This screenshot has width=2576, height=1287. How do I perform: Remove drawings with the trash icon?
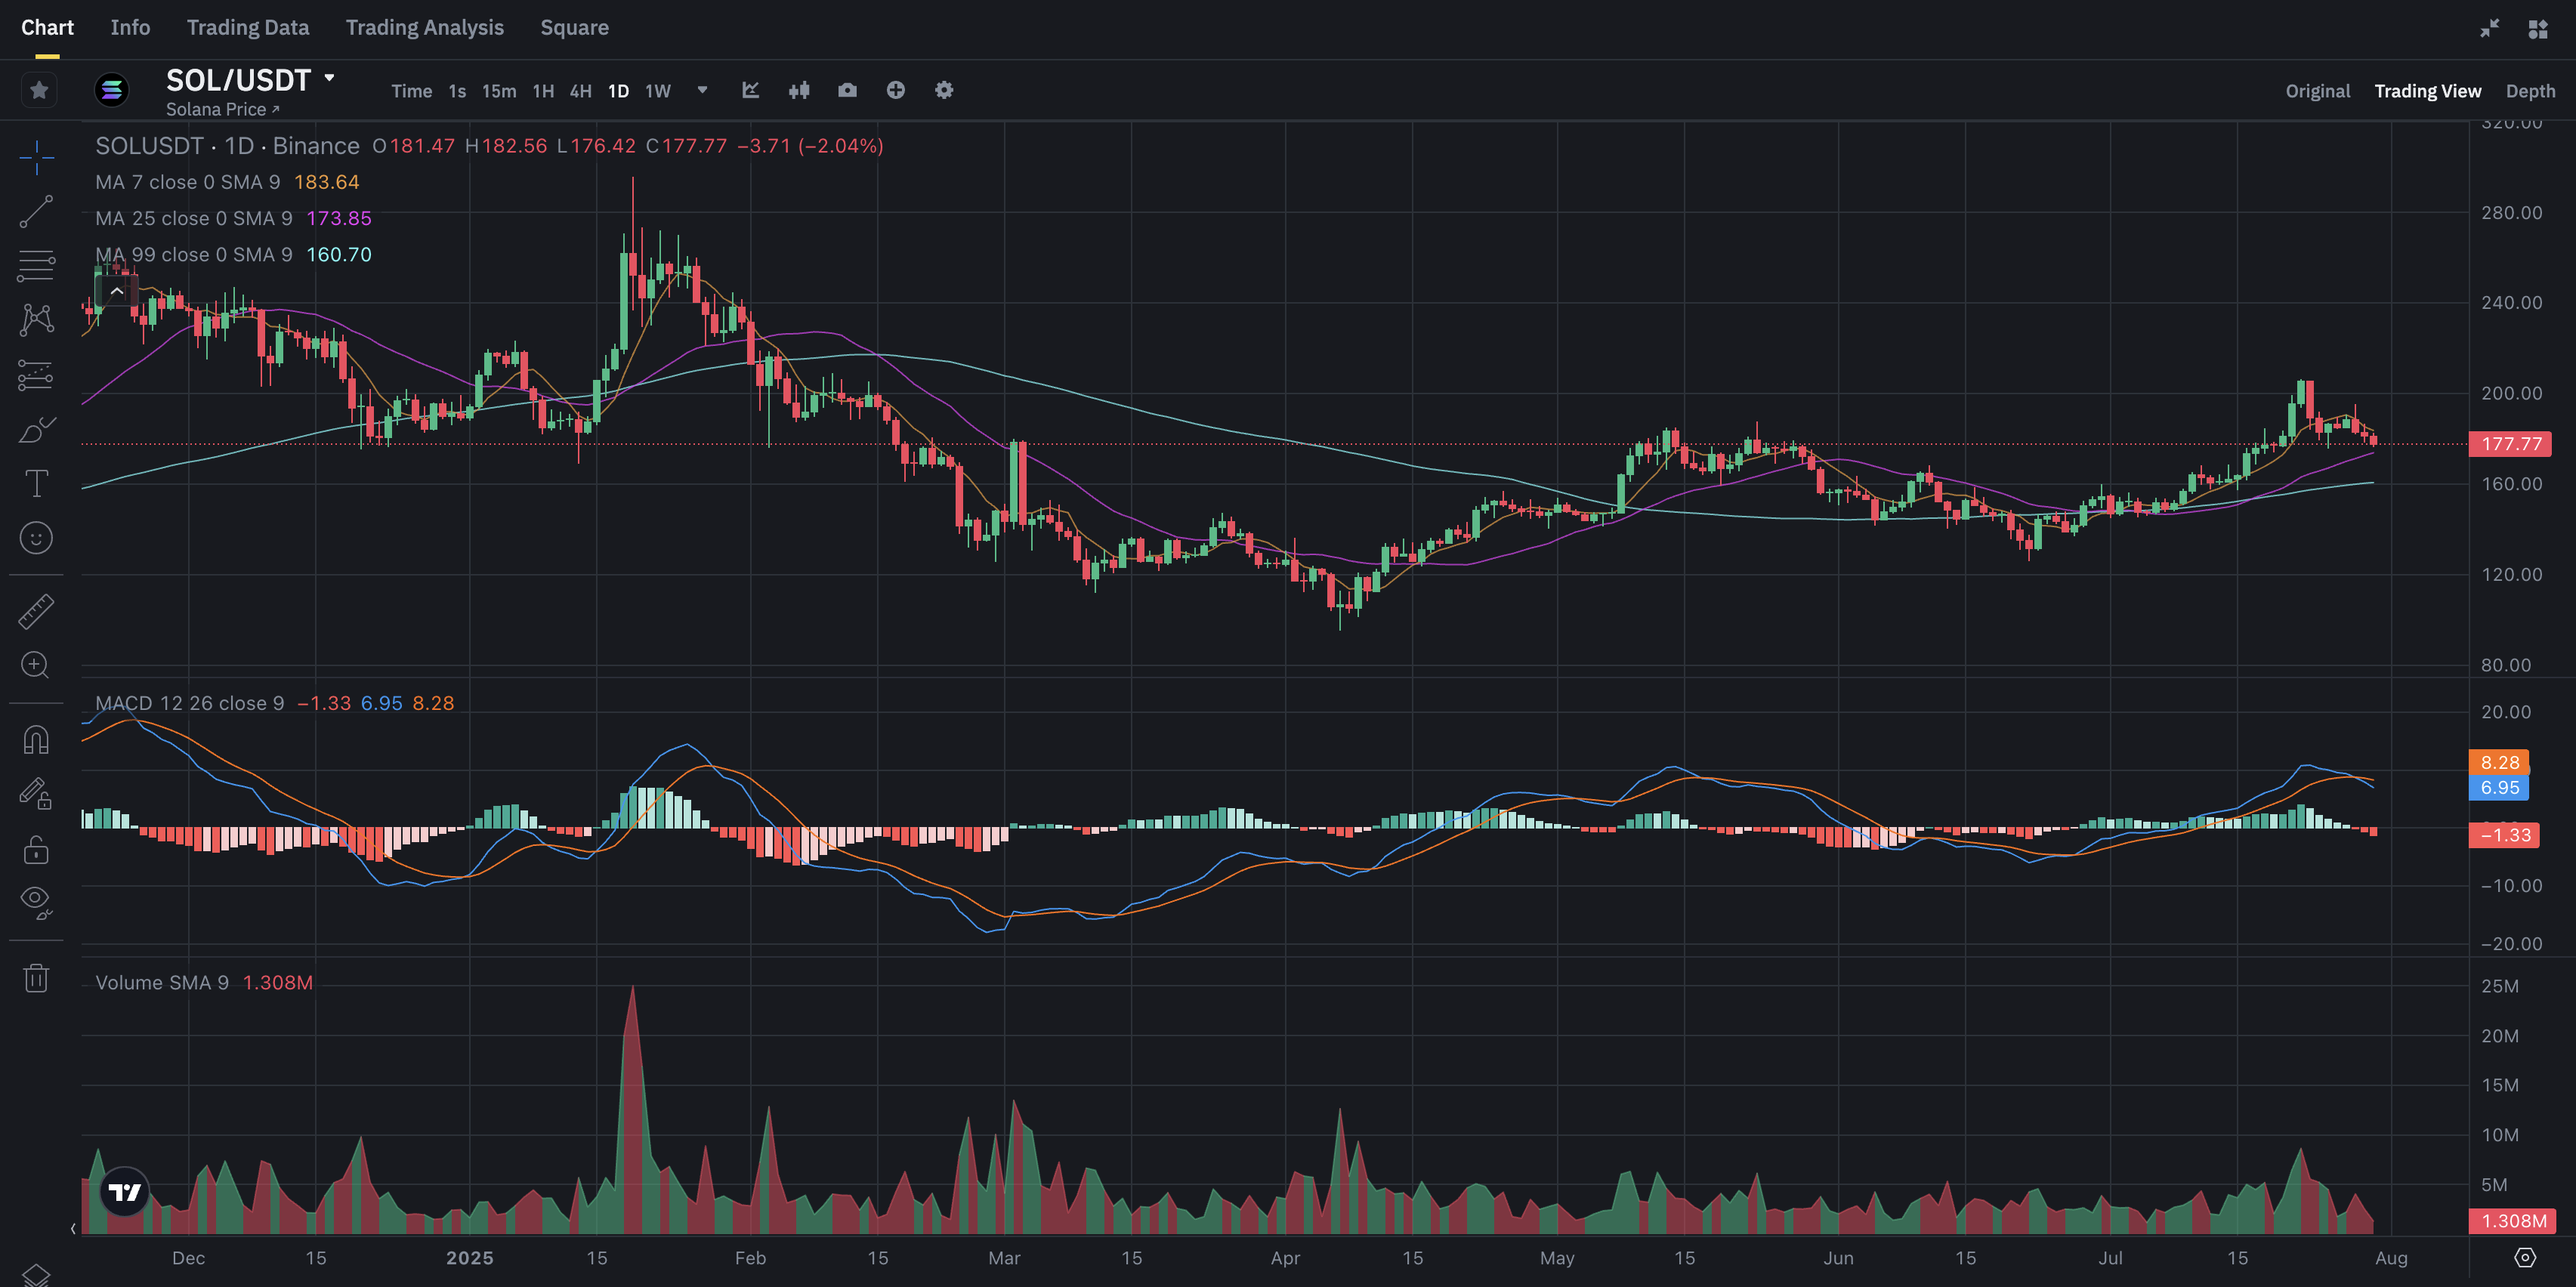point(36,977)
